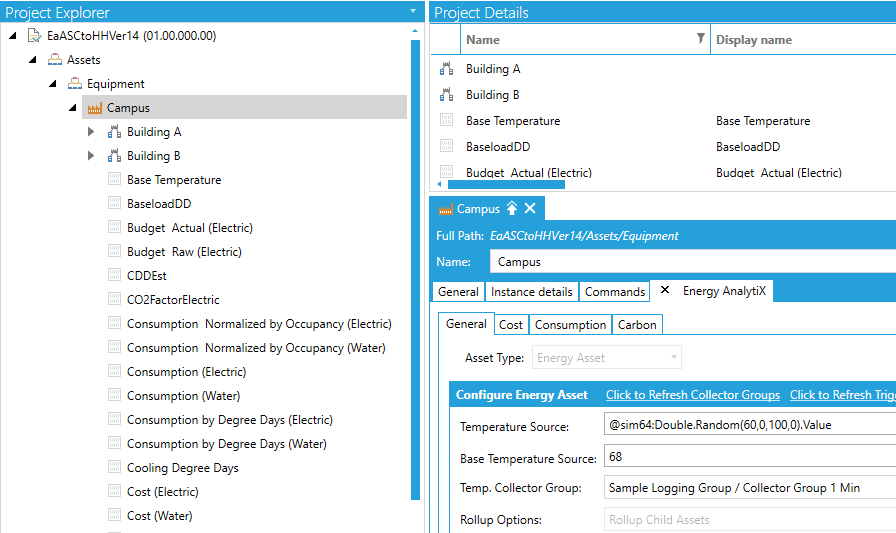
Task: Open the Asset Type dropdown
Action: (675, 357)
